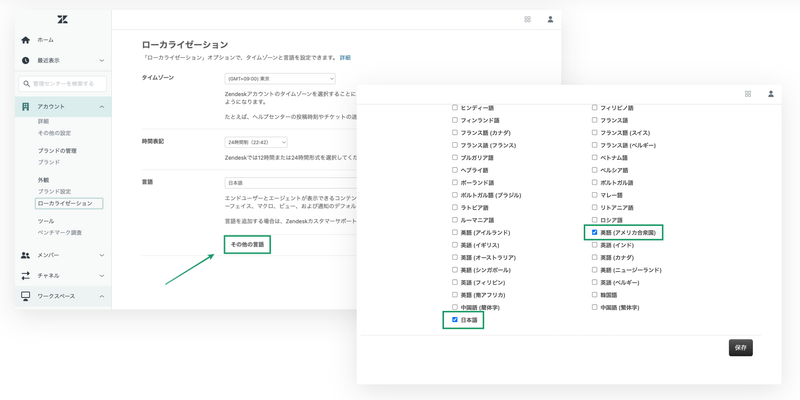The width and height of the screenshot is (800, 400).
Task: Check the ルーマニア語 checkbox
Action: click(x=455, y=220)
